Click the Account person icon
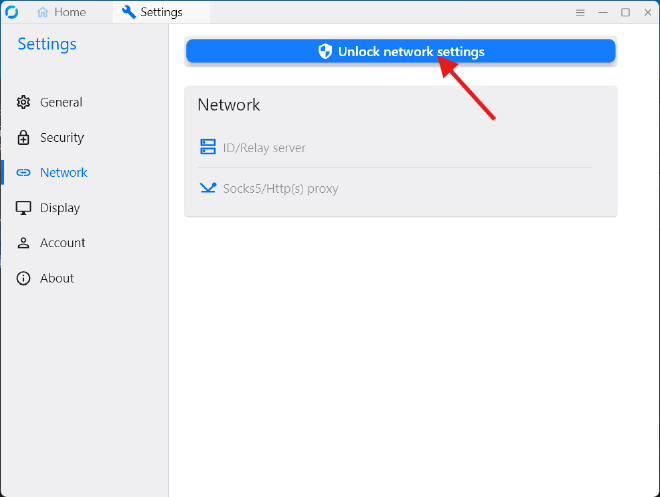Viewport: 660px width, 497px height. (24, 243)
